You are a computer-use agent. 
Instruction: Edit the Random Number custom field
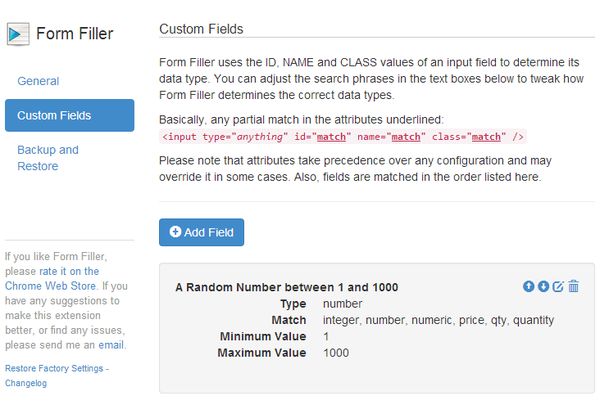558,287
